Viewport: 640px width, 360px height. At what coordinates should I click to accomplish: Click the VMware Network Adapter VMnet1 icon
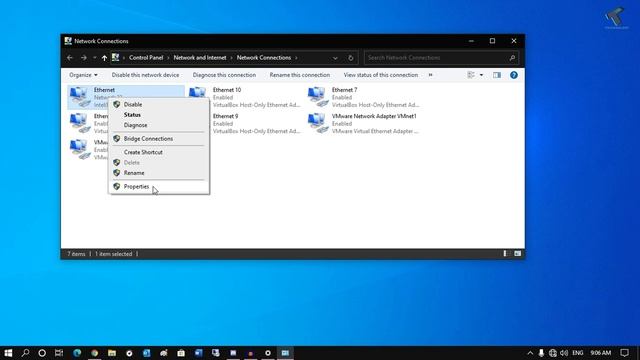[318, 123]
